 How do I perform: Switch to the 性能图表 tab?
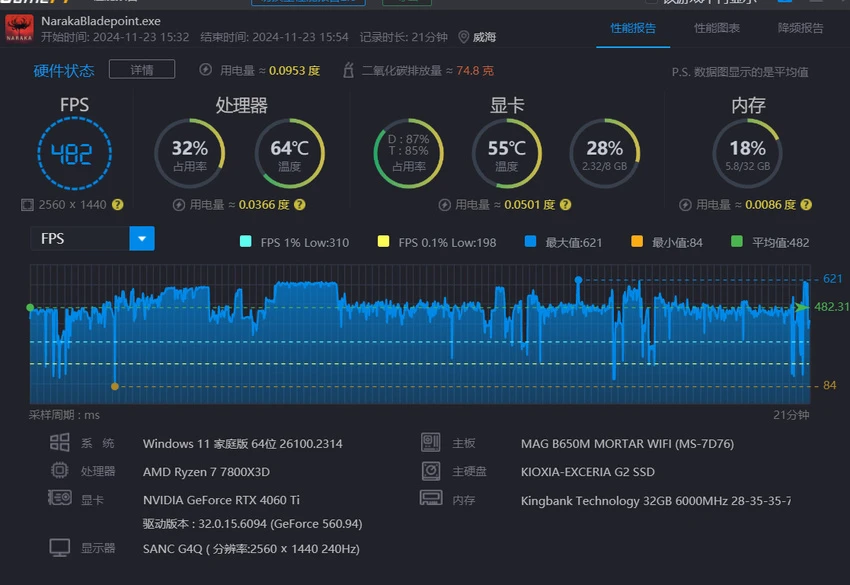coord(717,28)
